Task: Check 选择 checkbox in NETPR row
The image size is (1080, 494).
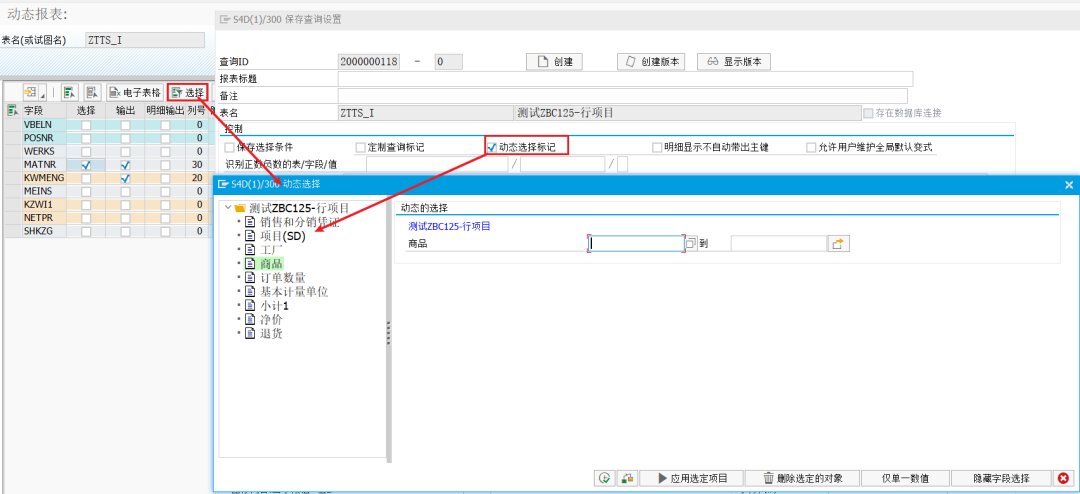Action: coord(86,218)
